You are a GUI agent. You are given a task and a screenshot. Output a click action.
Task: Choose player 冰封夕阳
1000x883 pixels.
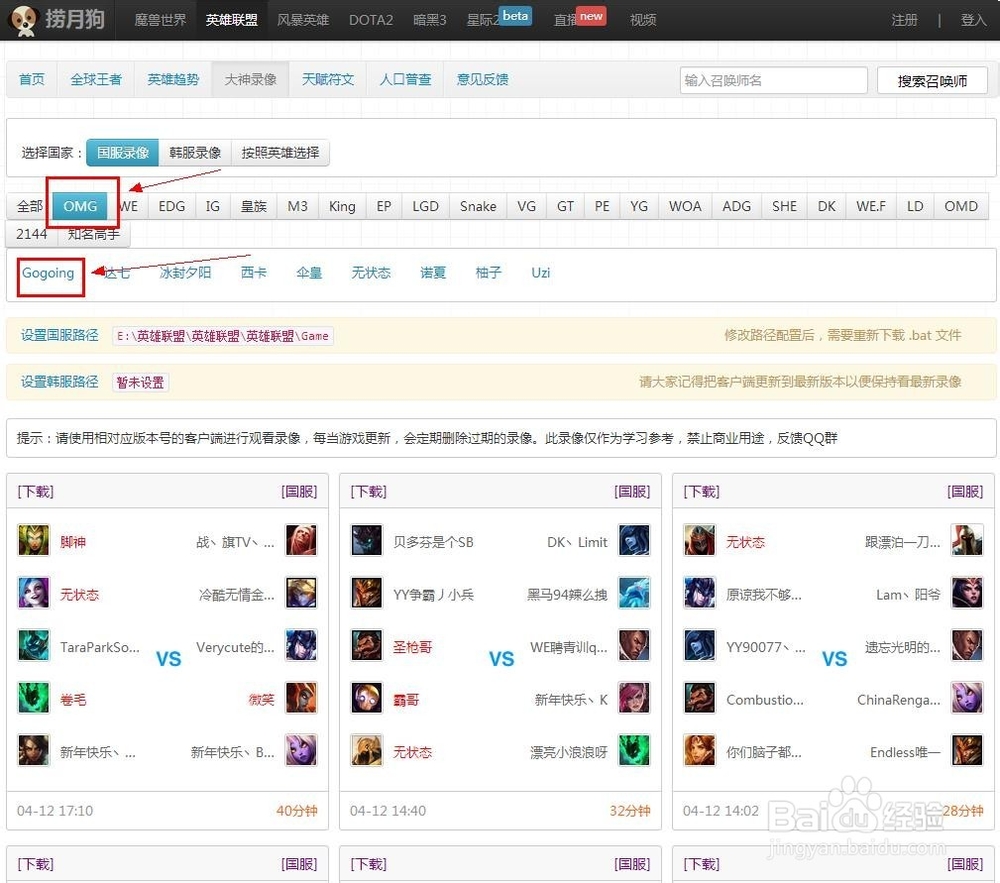pyautogui.click(x=185, y=273)
